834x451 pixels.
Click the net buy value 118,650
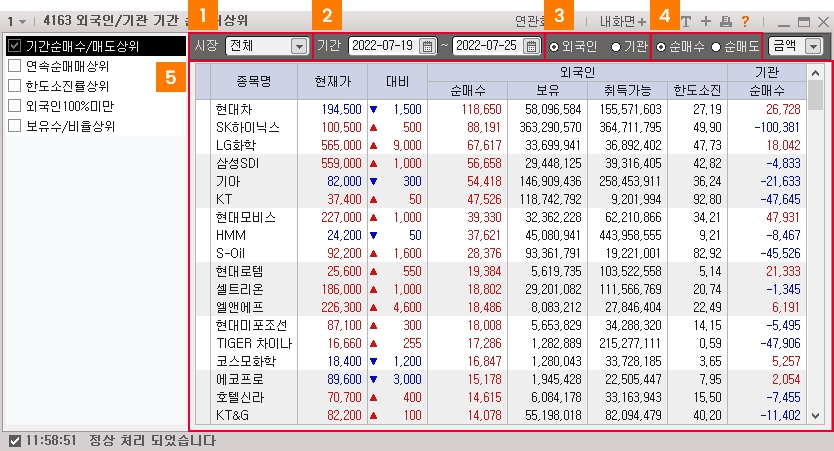(x=481, y=110)
